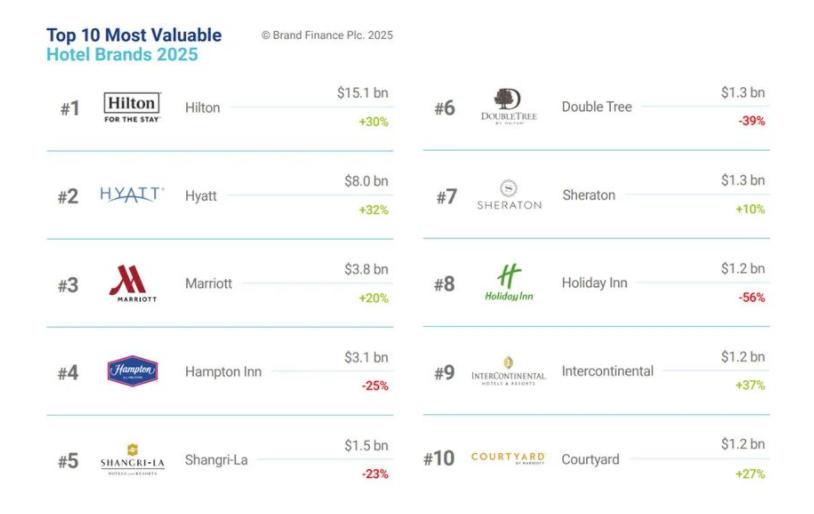Select the Courtyard logo
The image size is (814, 514).
pos(509,458)
